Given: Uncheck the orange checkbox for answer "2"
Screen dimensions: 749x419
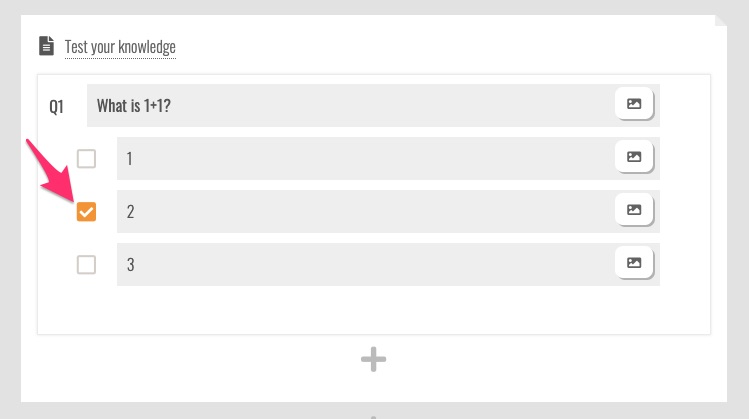Looking at the screenshot, I should [87, 211].
